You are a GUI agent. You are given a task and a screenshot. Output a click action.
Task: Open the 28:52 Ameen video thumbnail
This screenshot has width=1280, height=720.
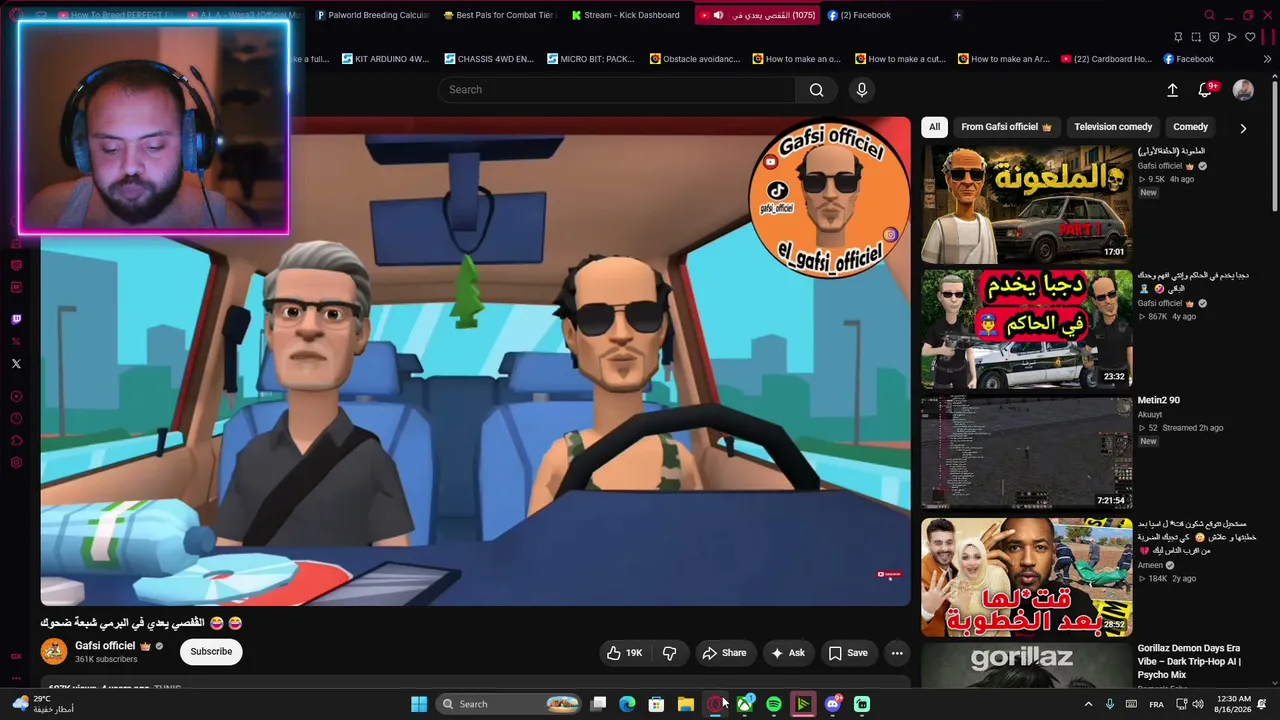click(1026, 577)
